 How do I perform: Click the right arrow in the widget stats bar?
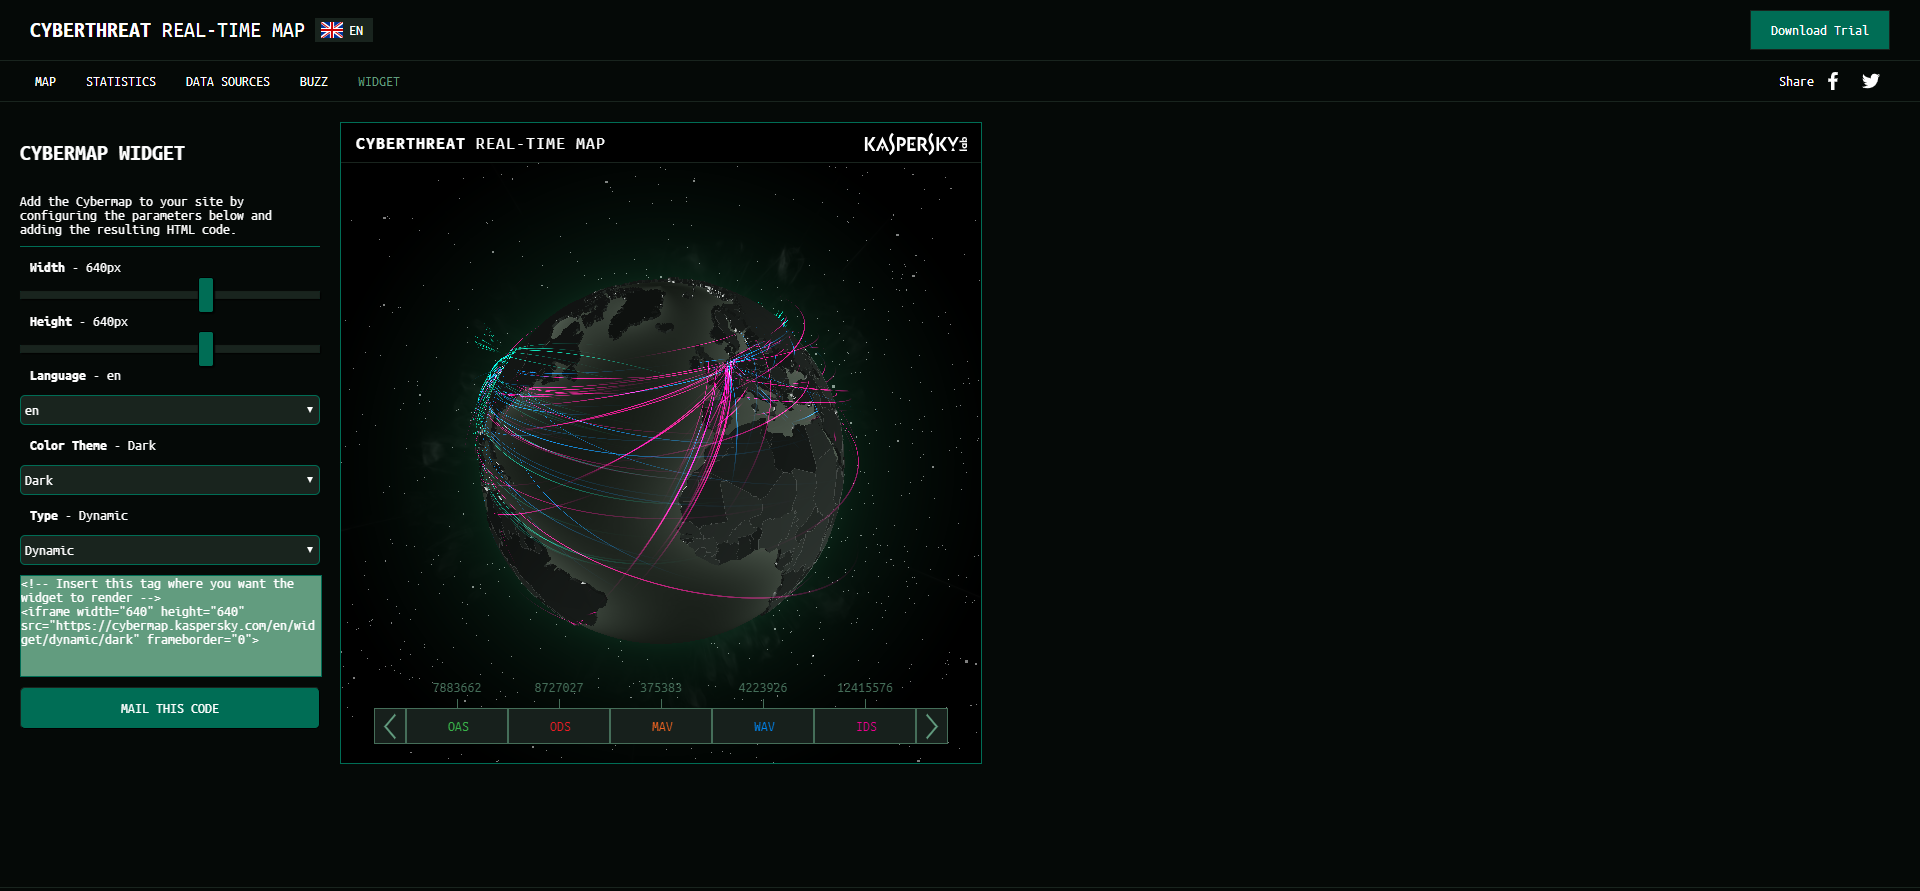932,726
